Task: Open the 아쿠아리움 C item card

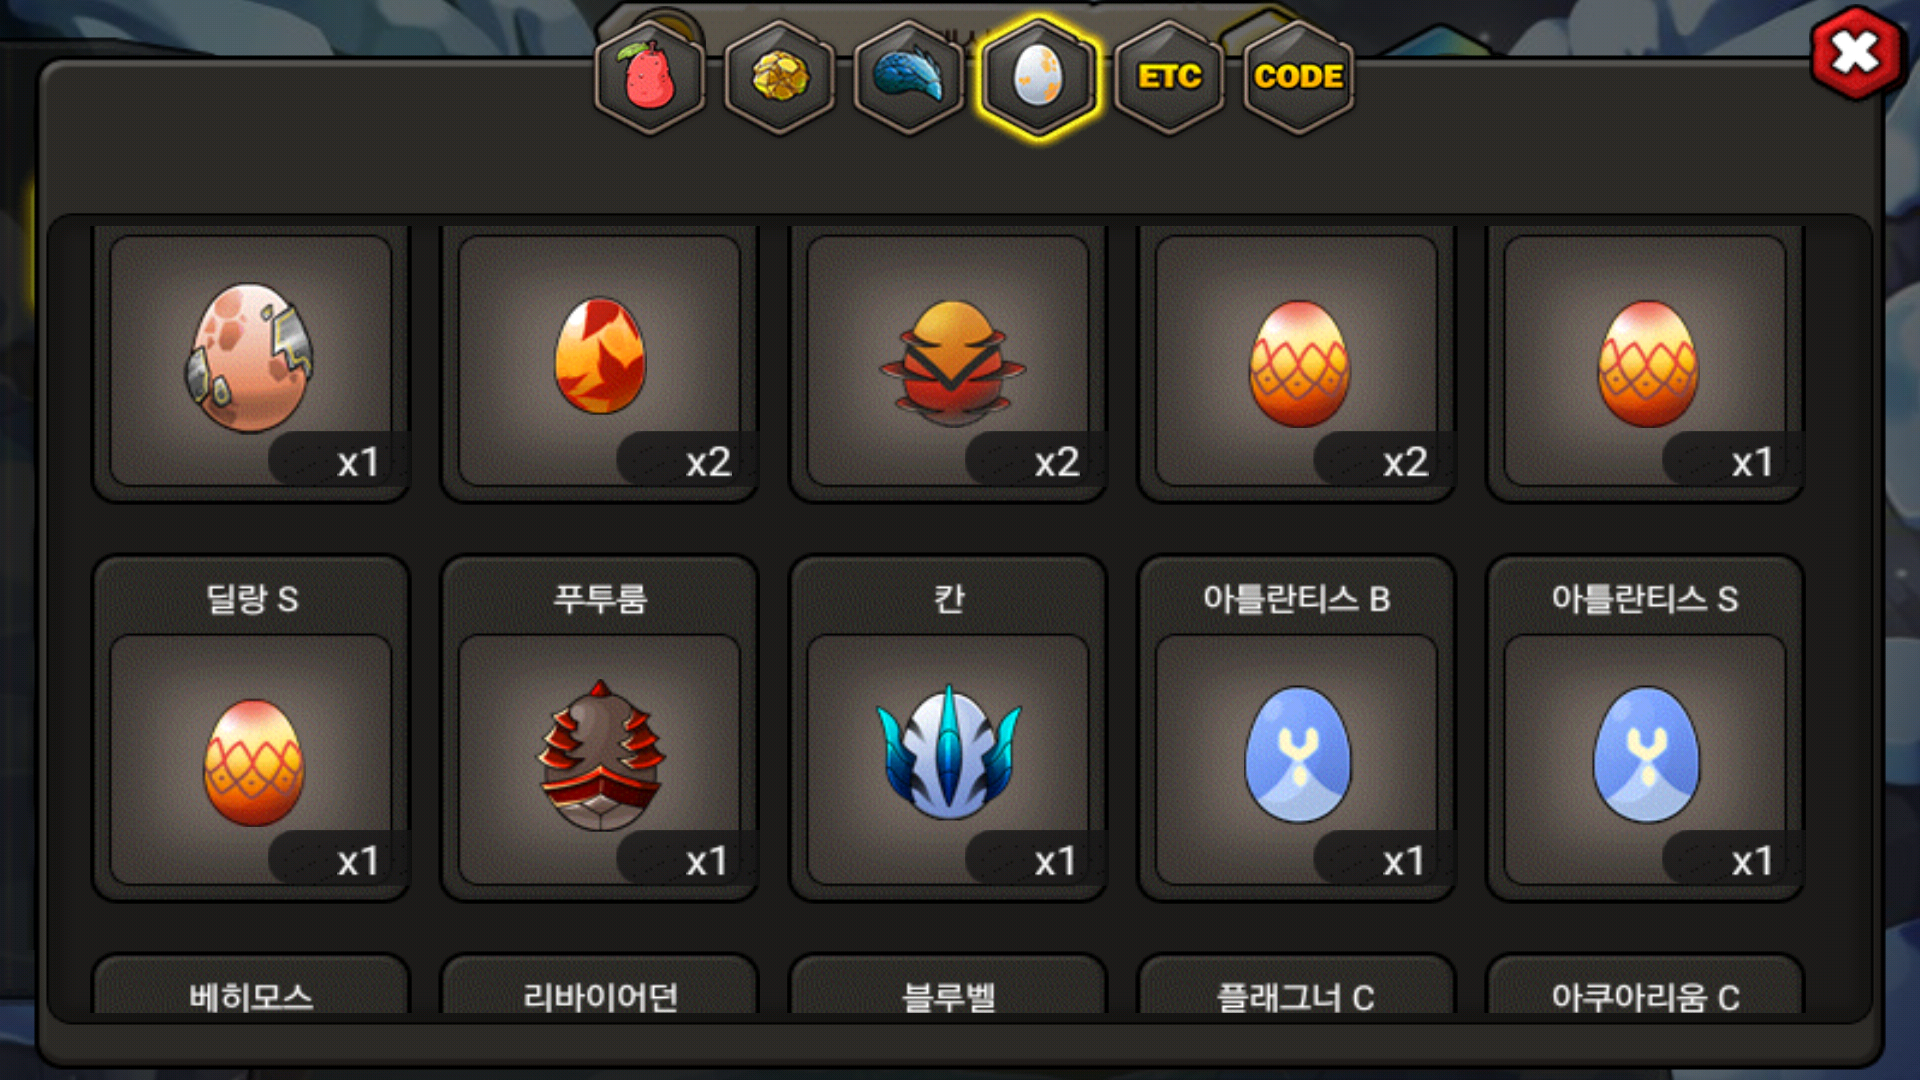Action: pyautogui.click(x=1645, y=985)
